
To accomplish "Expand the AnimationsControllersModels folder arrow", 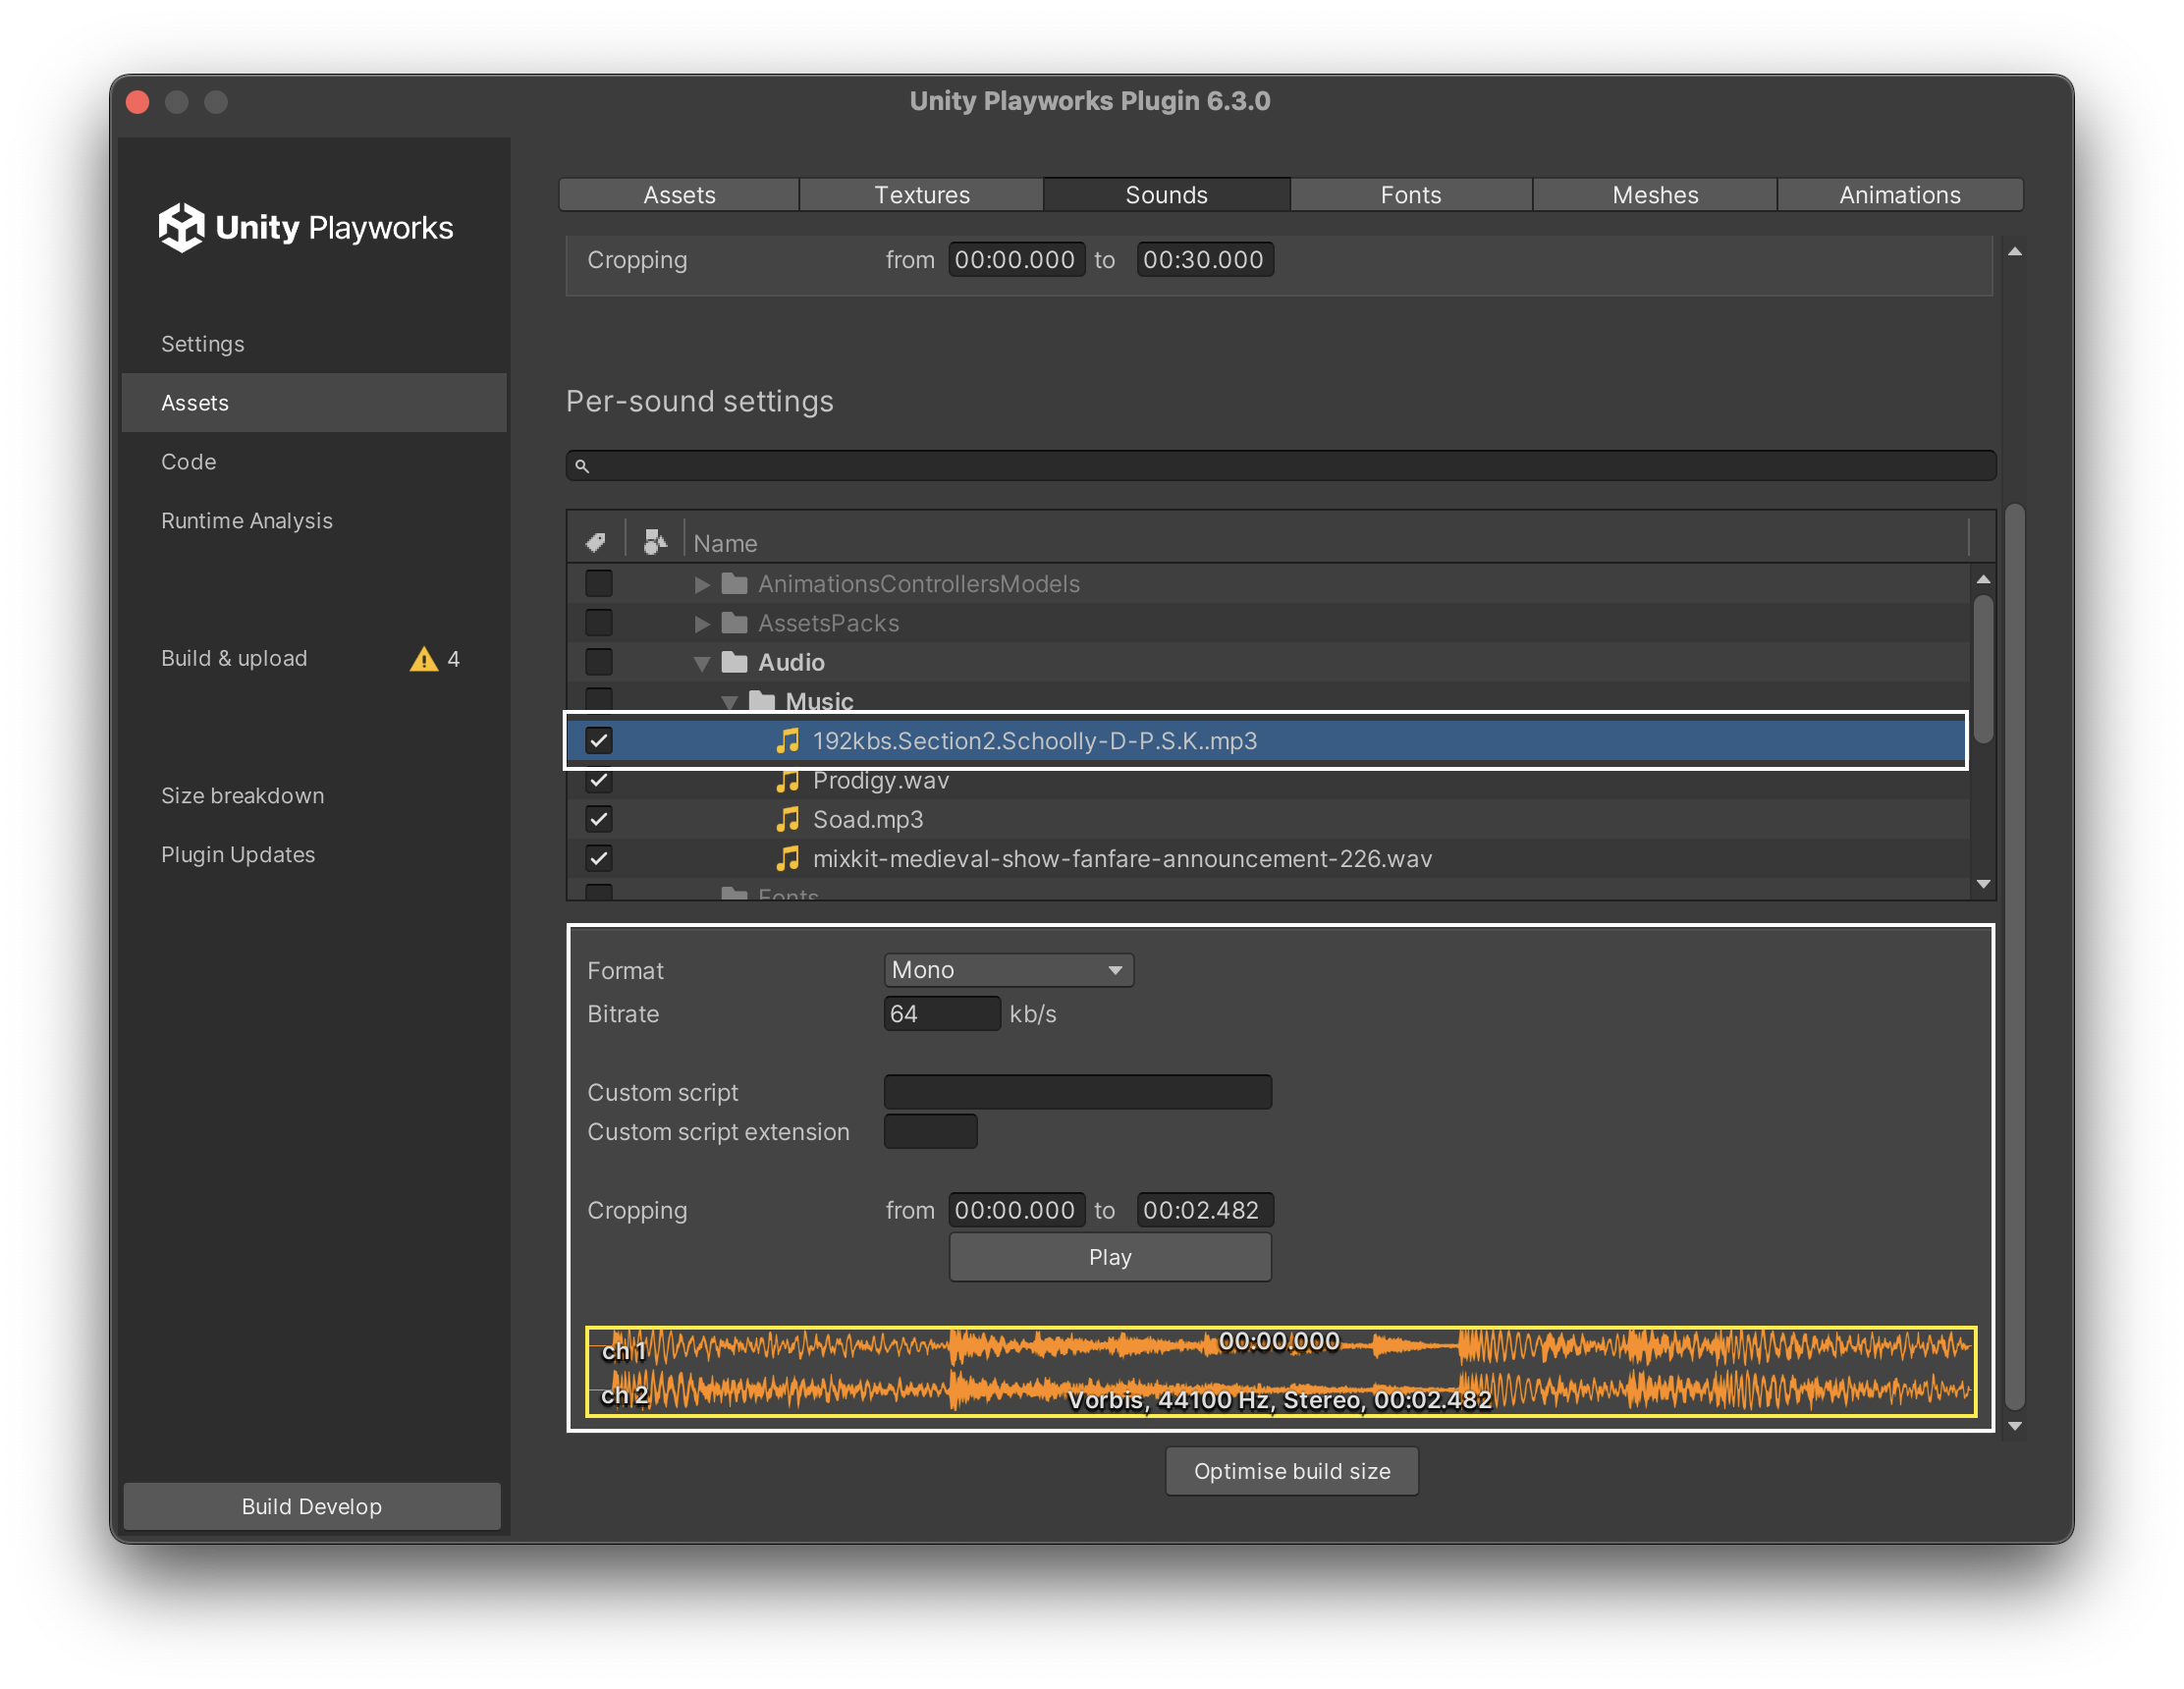I will point(702,584).
